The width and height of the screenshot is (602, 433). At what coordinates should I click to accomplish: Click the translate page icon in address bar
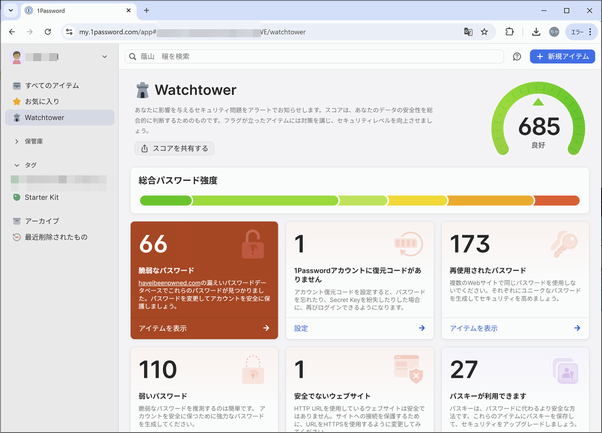(465, 31)
